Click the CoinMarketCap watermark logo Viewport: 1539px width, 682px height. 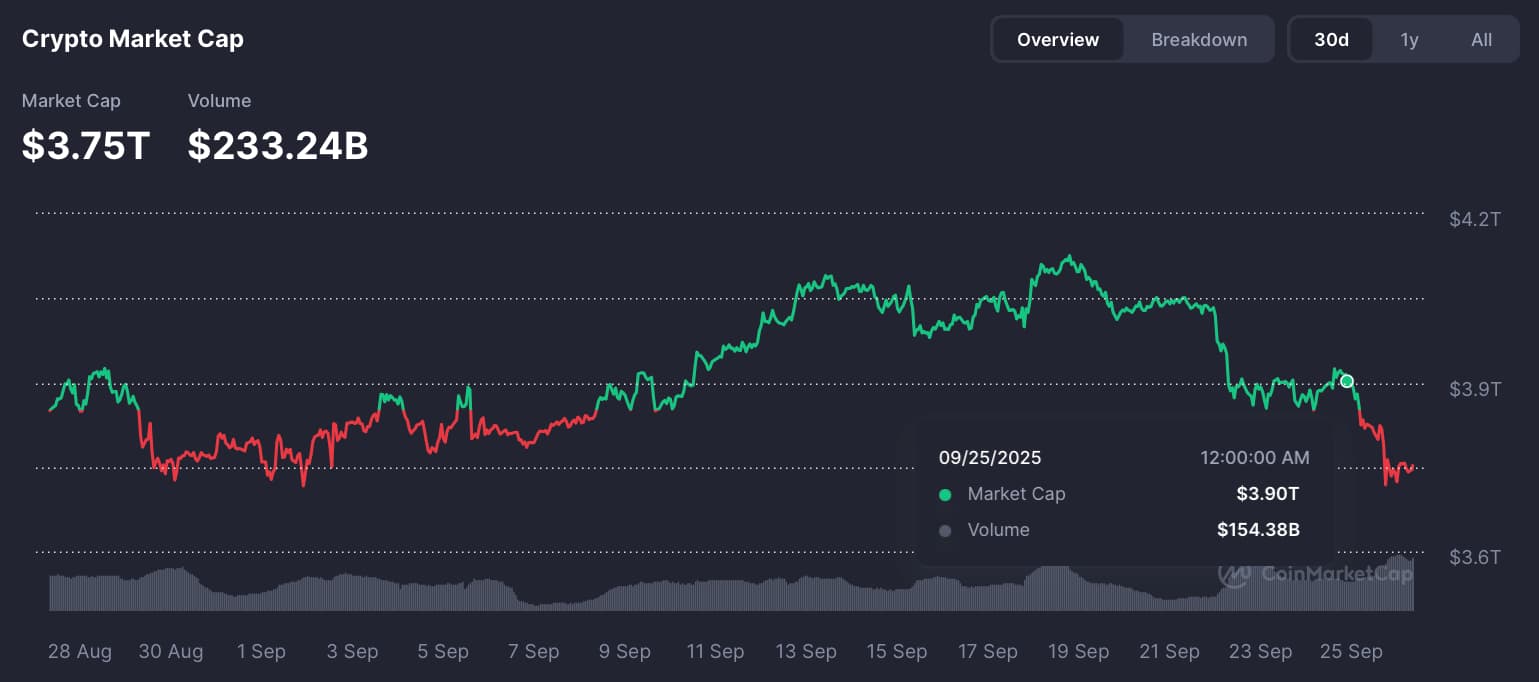(1315, 574)
